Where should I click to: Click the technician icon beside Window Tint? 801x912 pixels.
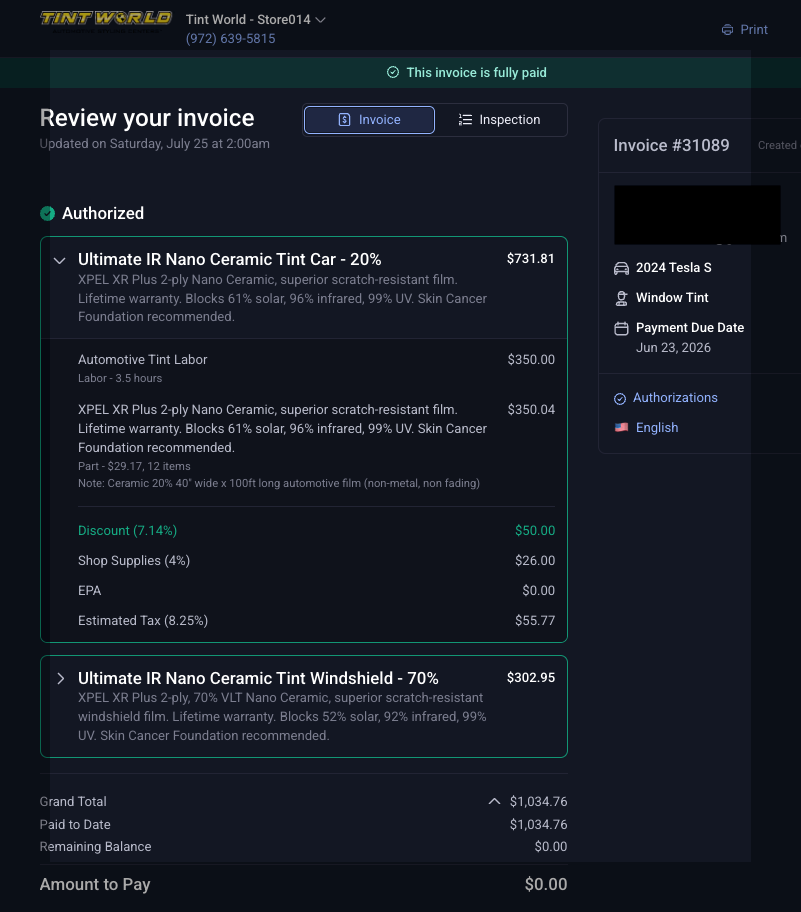(x=621, y=298)
